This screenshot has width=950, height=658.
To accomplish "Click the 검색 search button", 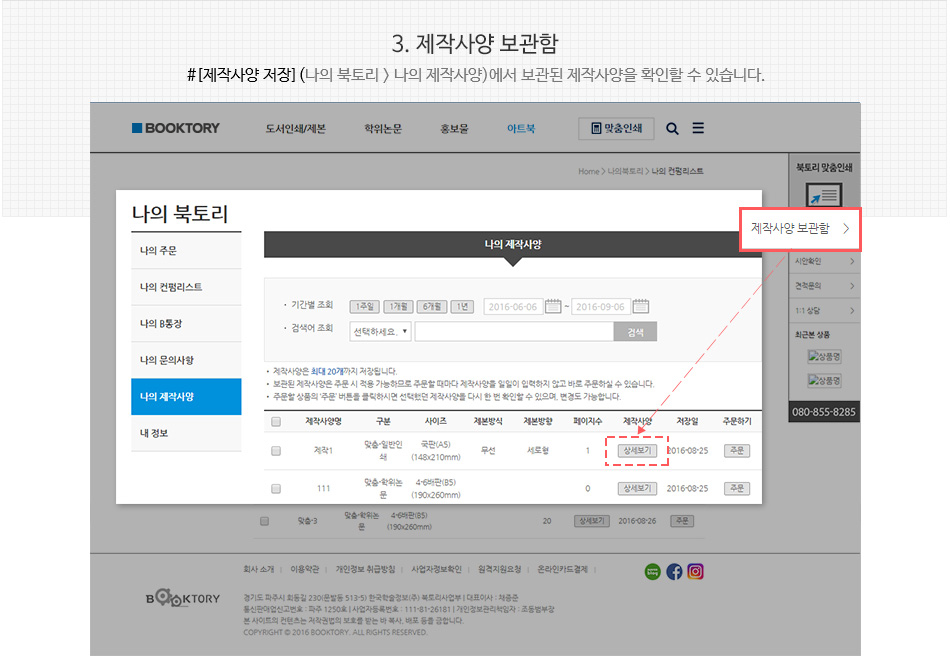I will [636, 332].
